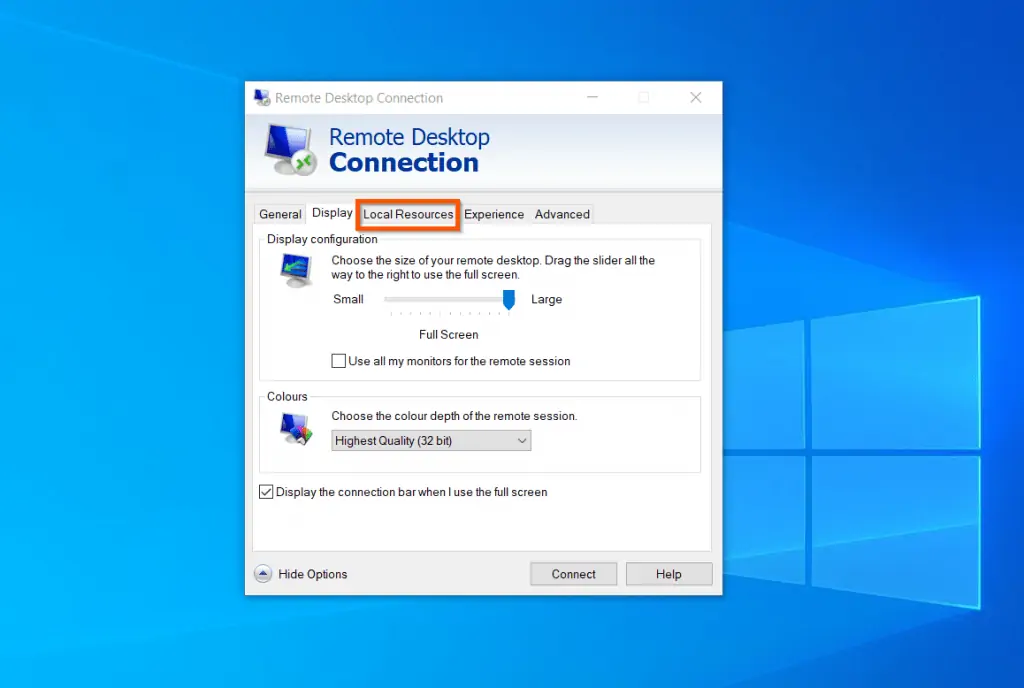Click the dropdown arrow on Highest Quality (32 bit)
This screenshot has height=688, width=1024.
521,440
